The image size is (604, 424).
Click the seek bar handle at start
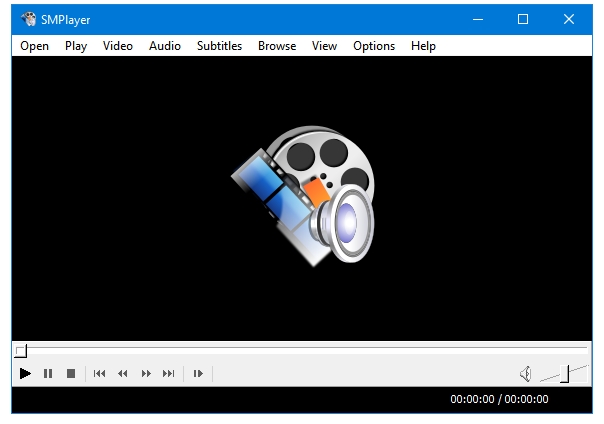click(21, 351)
